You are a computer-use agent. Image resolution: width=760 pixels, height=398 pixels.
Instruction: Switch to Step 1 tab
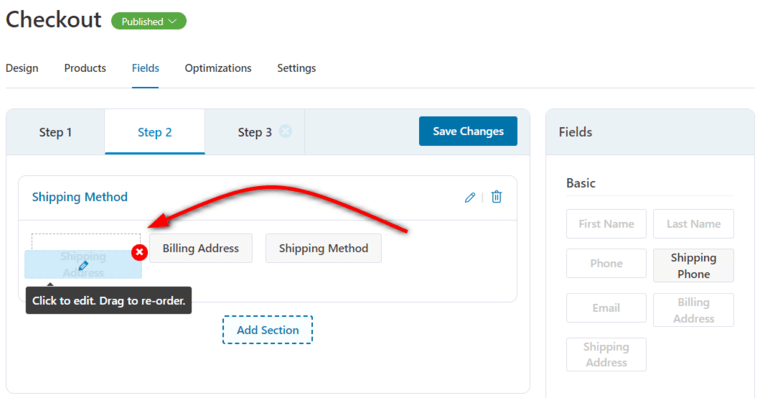click(55, 132)
